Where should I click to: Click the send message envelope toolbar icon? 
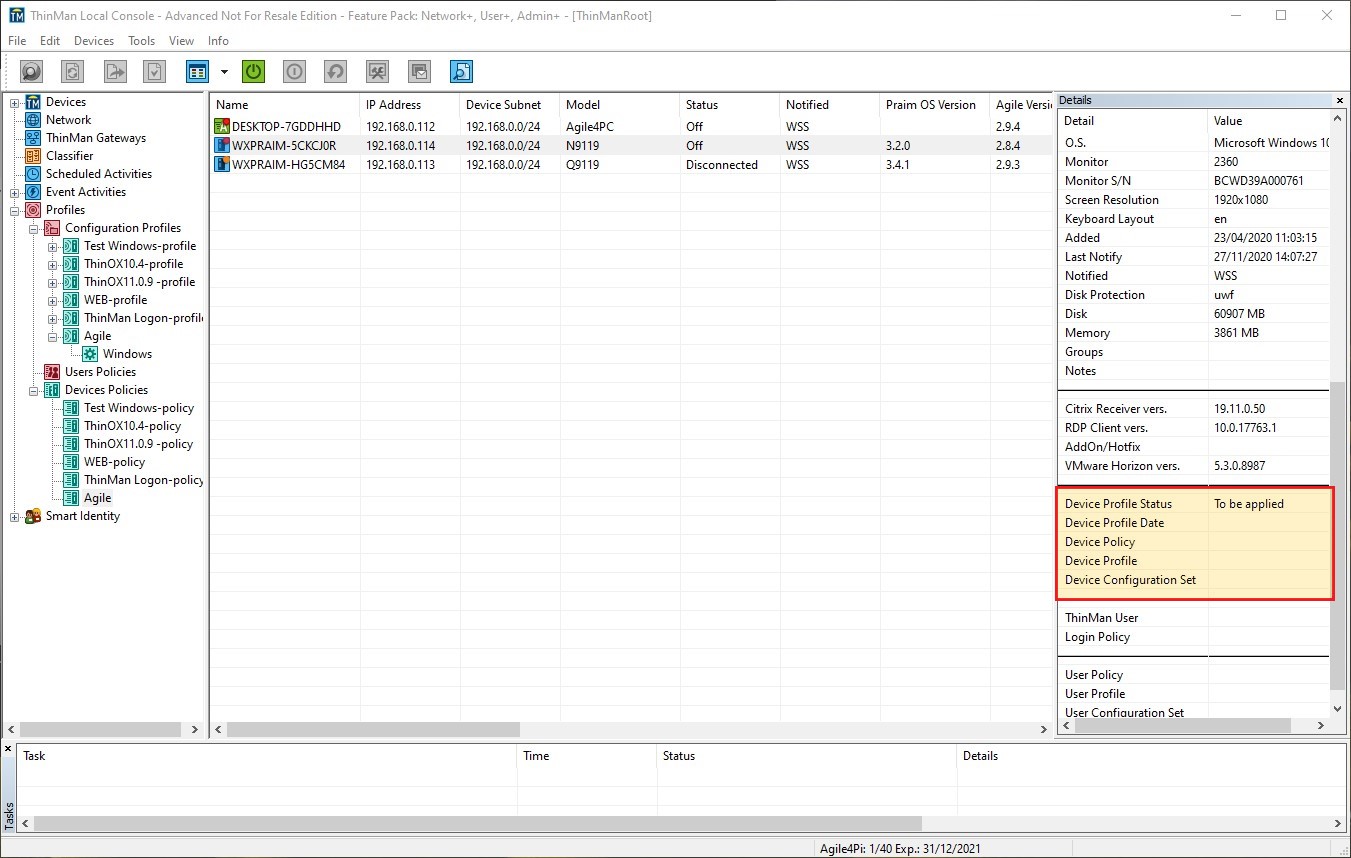pos(419,72)
